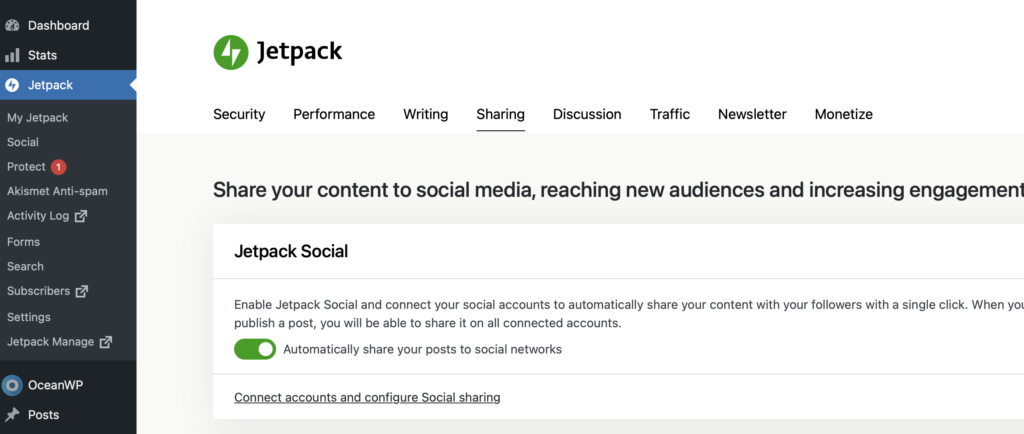Click the Posts pushpin icon
1024x434 pixels.
tap(13, 415)
